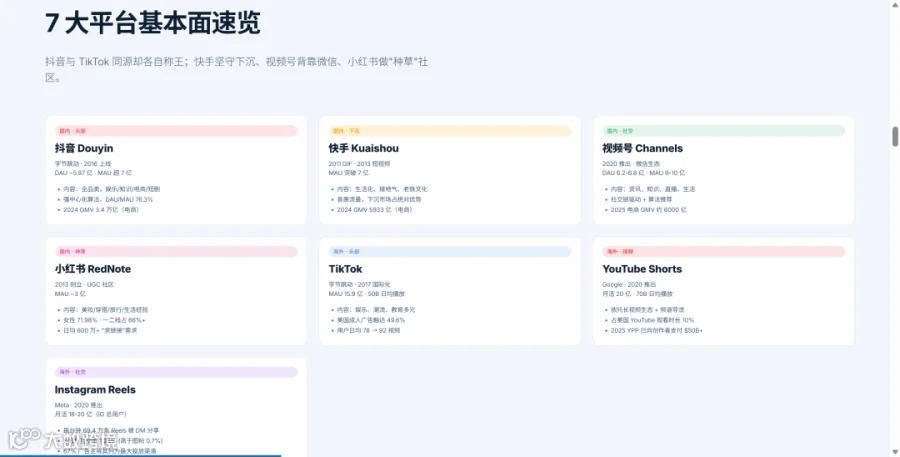Click the '小红书 RedNote' card title
This screenshot has width=900, height=457.
point(92,269)
